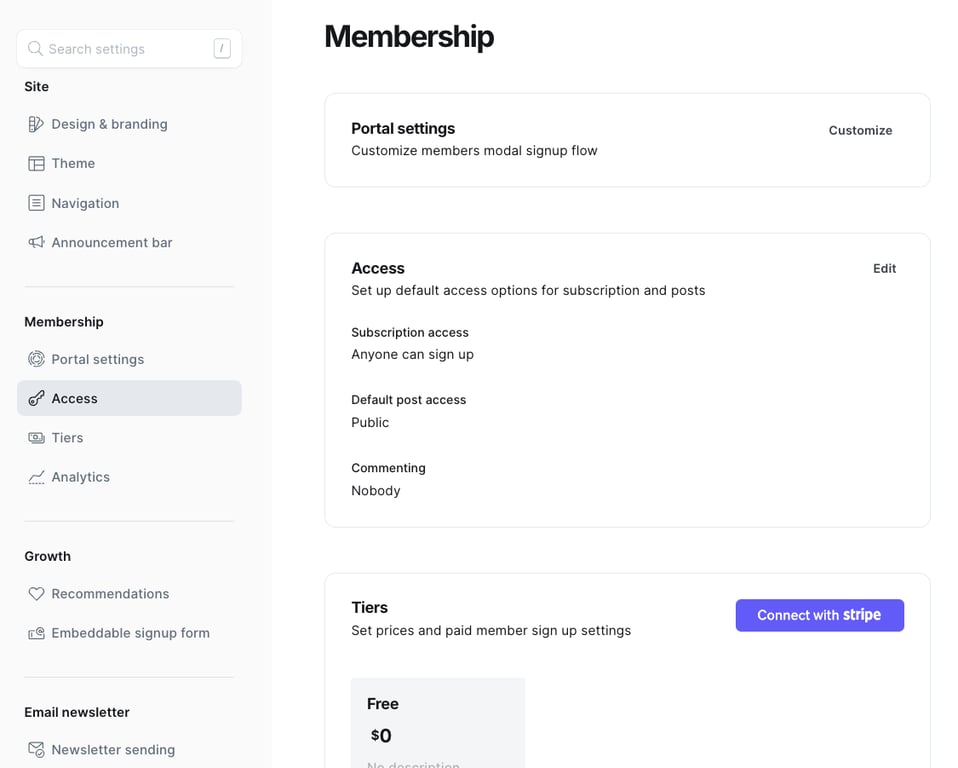
Task: Click the Tiers money icon
Action: click(x=36, y=438)
